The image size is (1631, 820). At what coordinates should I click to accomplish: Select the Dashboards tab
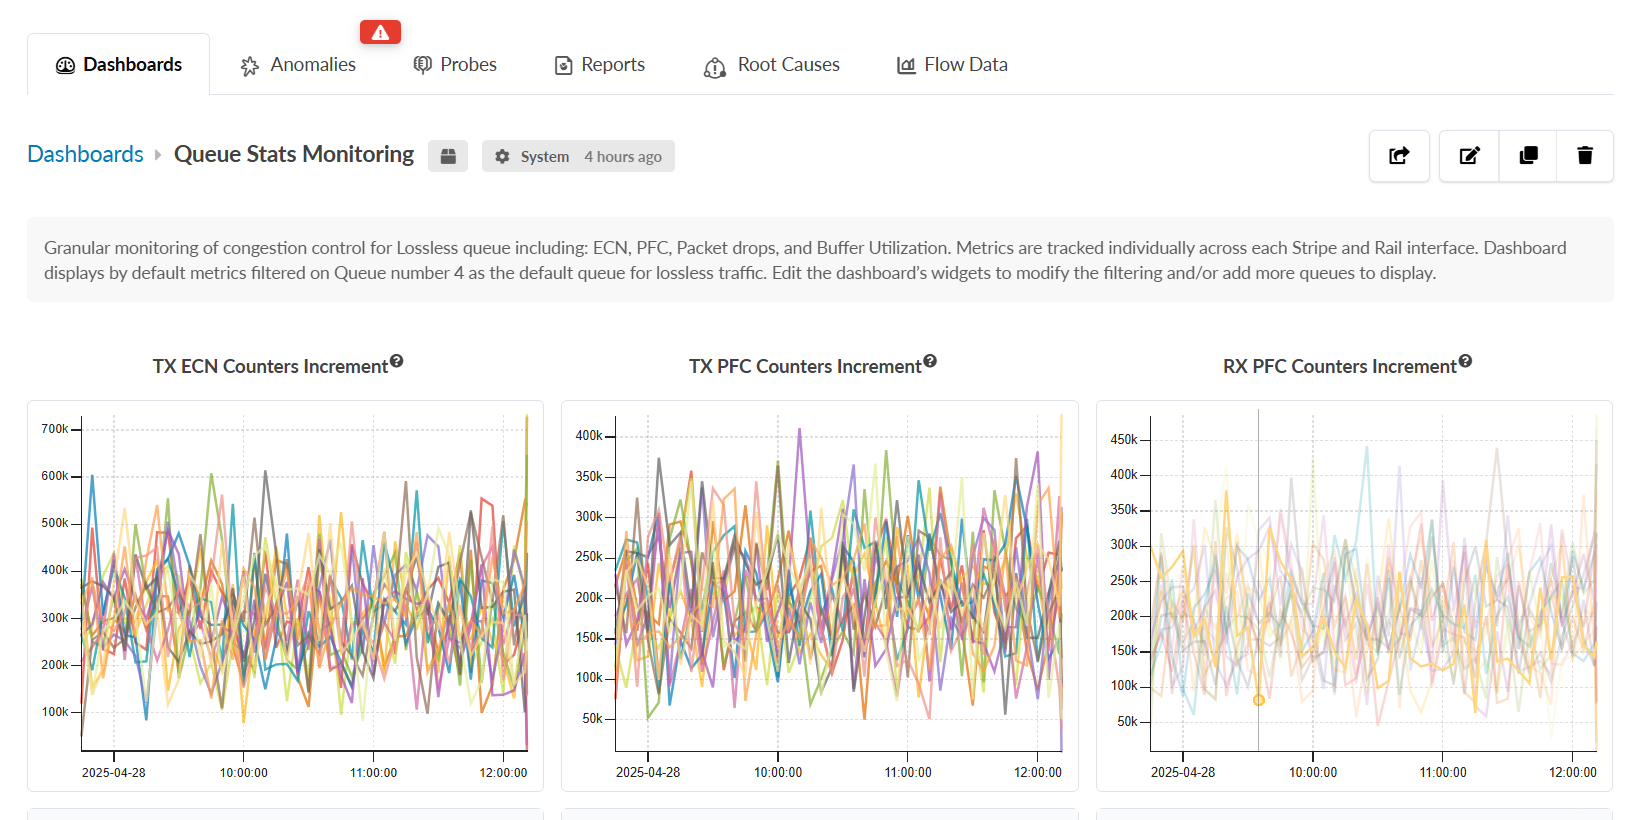click(119, 65)
